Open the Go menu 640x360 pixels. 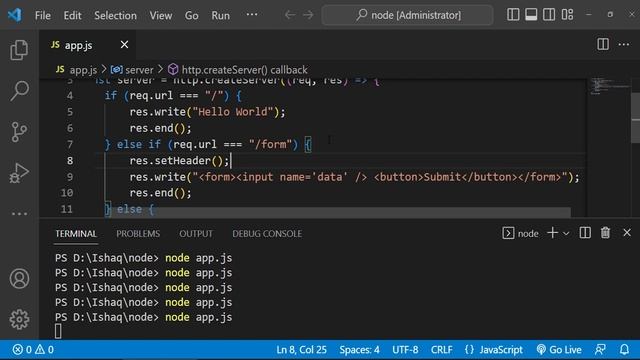point(191,16)
